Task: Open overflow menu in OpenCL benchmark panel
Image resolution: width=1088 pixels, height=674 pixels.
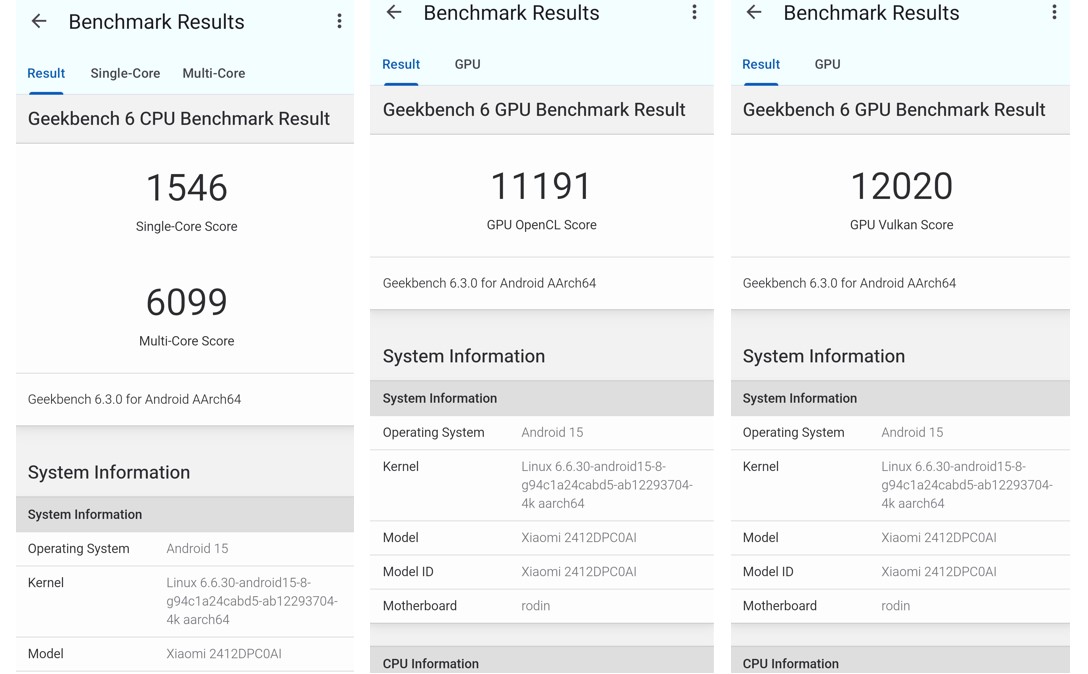Action: point(694,12)
